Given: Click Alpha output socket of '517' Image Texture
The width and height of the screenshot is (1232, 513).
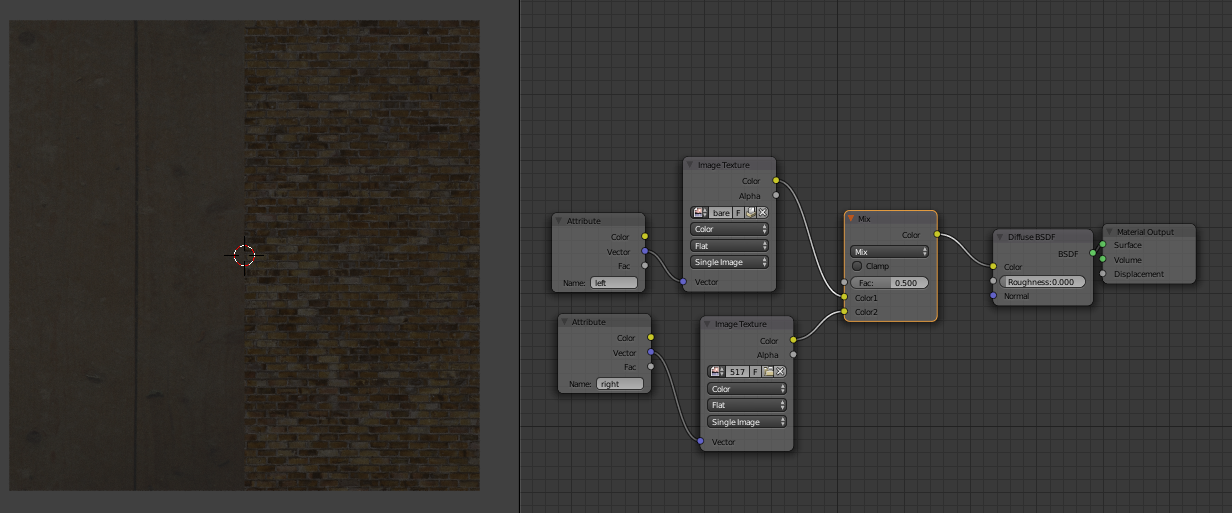Looking at the screenshot, I should click(794, 354).
